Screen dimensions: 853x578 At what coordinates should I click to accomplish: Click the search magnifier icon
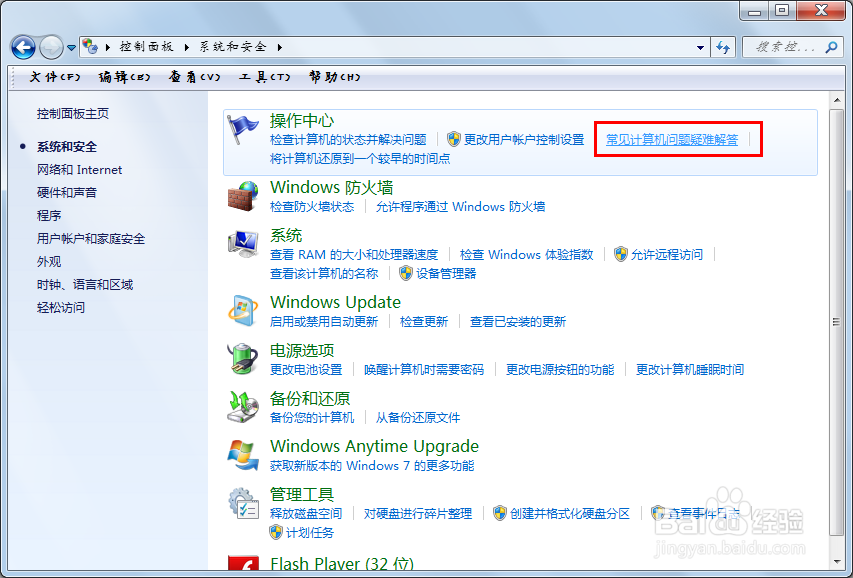click(831, 47)
